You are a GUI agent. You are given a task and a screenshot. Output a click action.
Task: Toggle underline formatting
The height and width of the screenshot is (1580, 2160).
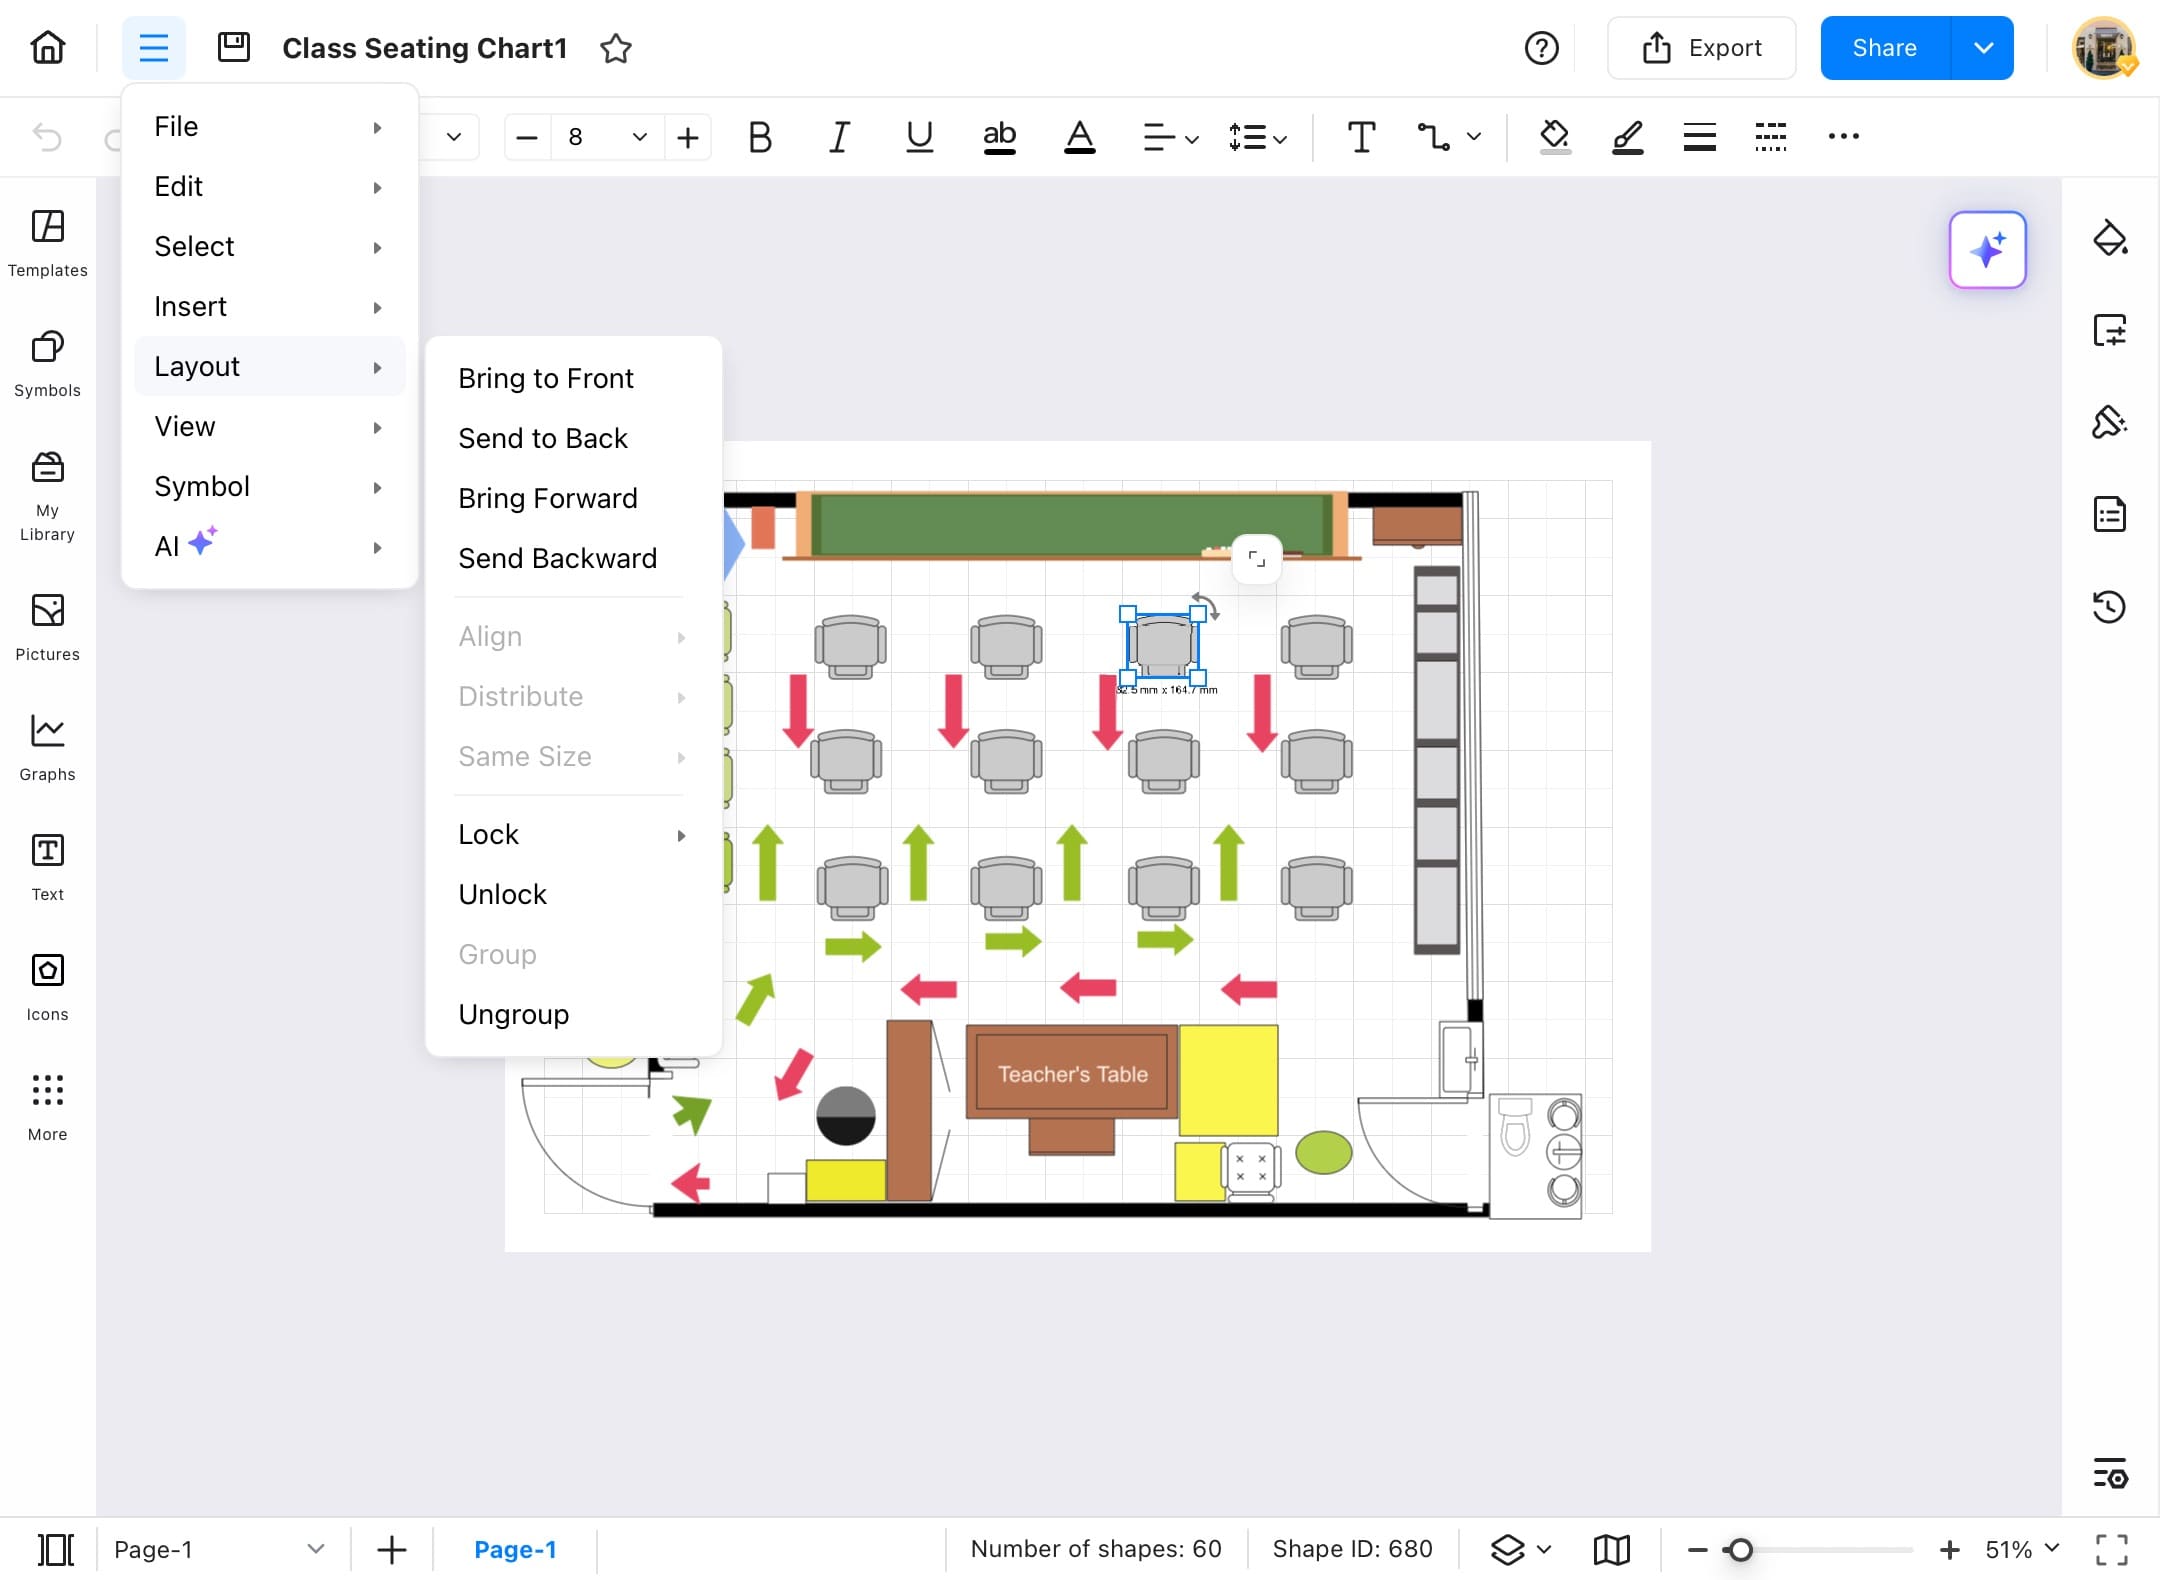[918, 137]
